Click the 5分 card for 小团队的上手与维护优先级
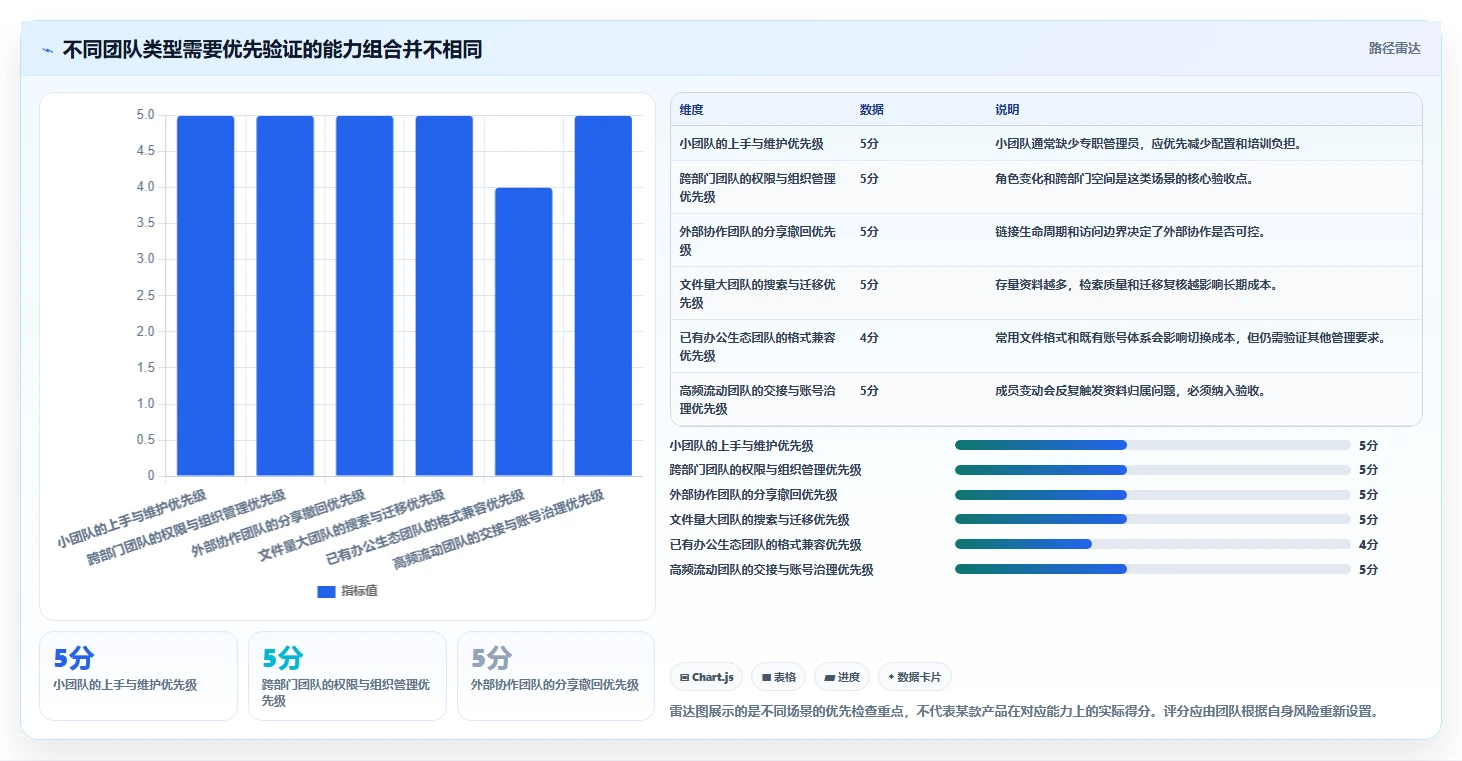Viewport: 1462px width, 761px height. point(139,675)
